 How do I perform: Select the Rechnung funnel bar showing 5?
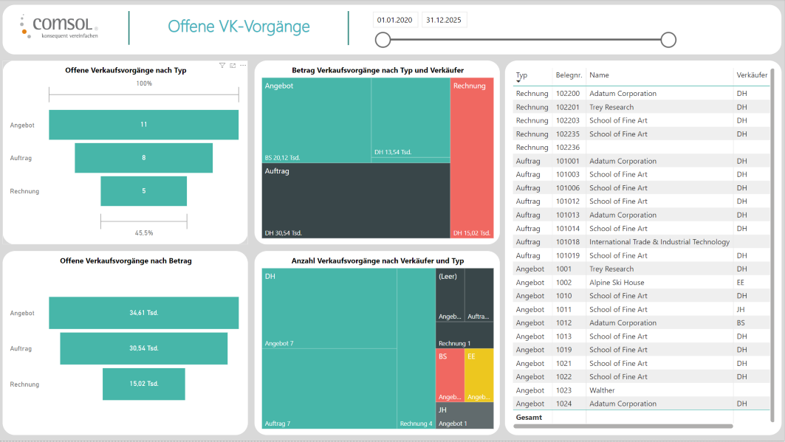pos(144,191)
